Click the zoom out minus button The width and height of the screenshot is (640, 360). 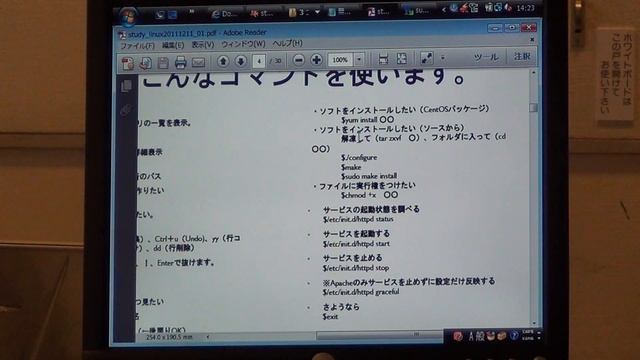click(299, 60)
